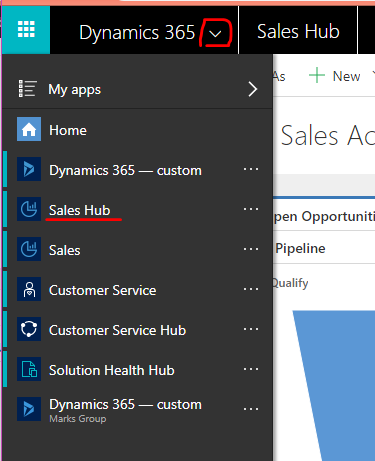The height and width of the screenshot is (461, 375).
Task: Click the Customer Service Hub icon
Action: 29,329
